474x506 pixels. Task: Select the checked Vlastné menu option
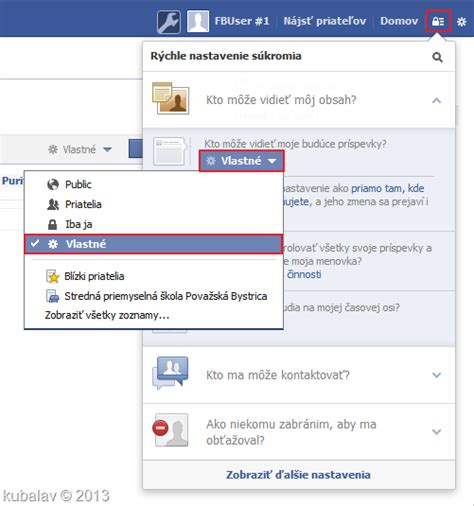point(154,244)
